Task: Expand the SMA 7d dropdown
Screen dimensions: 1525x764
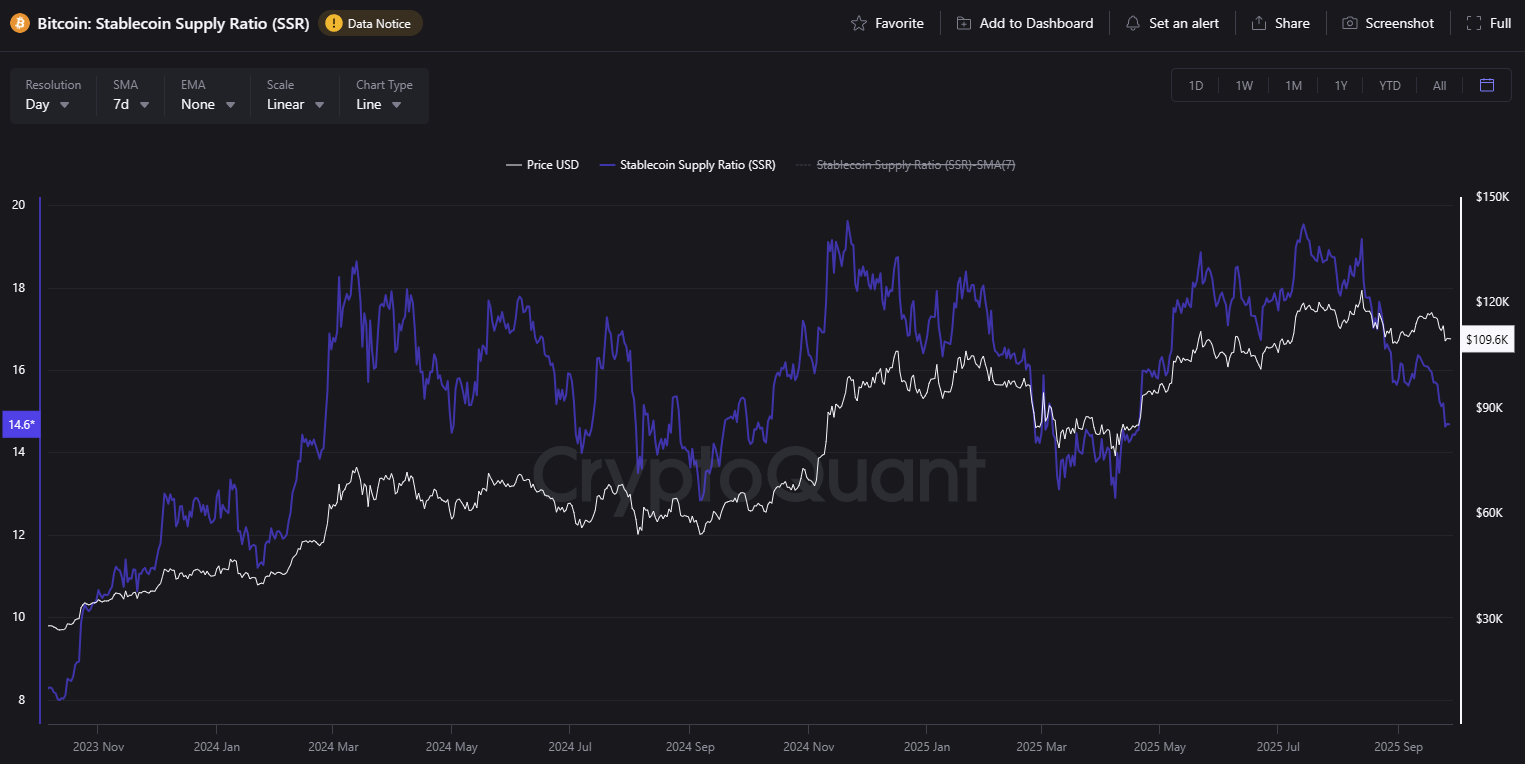Action: coord(131,96)
